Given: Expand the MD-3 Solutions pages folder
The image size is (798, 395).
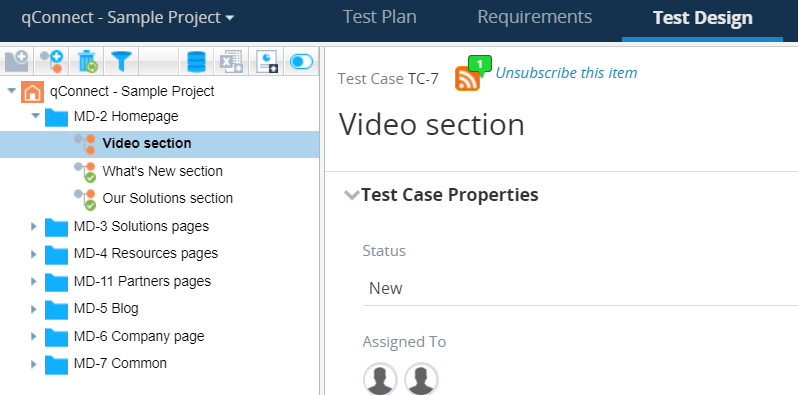Looking at the screenshot, I should tap(34, 226).
